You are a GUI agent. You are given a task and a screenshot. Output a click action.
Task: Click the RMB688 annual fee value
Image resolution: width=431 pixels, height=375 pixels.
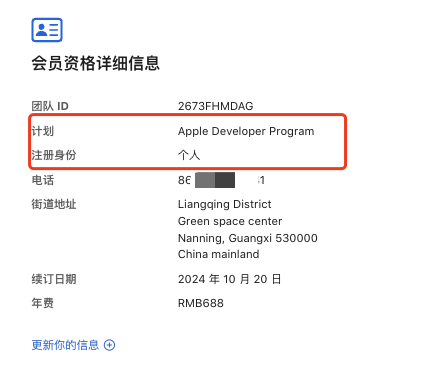tap(201, 303)
